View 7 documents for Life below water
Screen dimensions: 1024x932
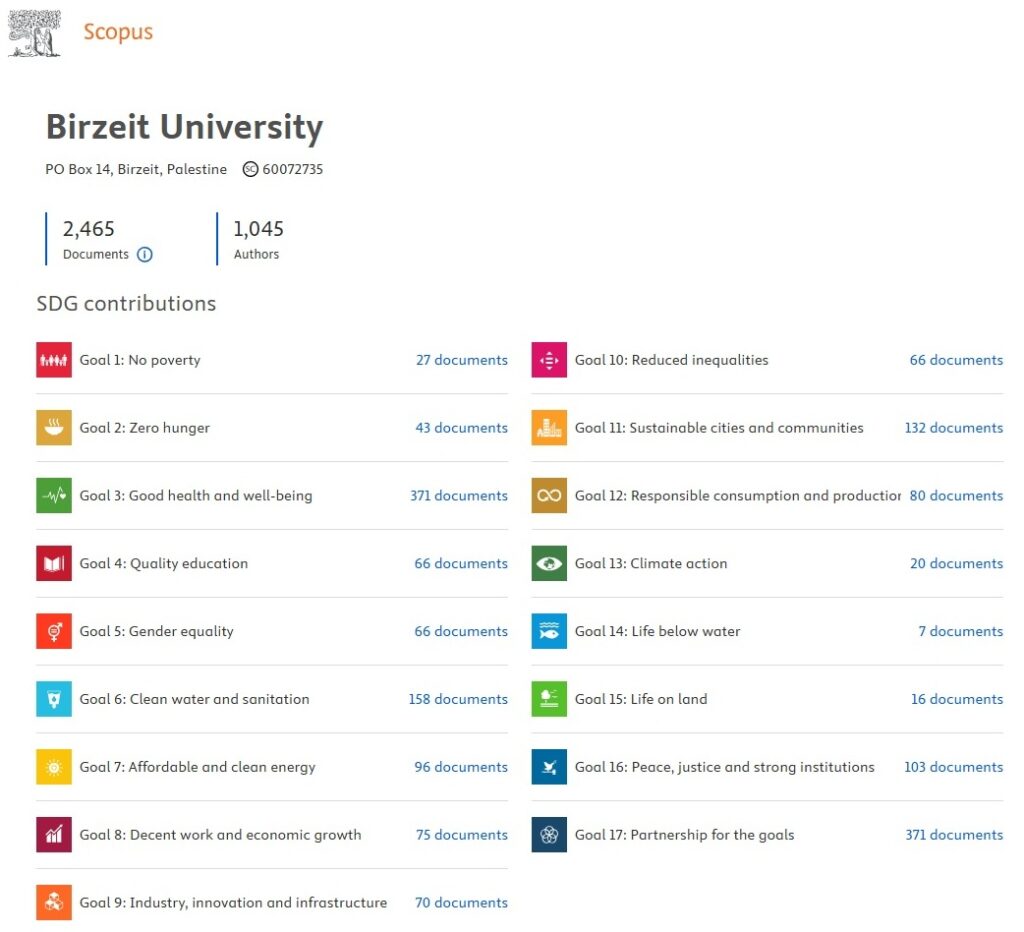960,632
